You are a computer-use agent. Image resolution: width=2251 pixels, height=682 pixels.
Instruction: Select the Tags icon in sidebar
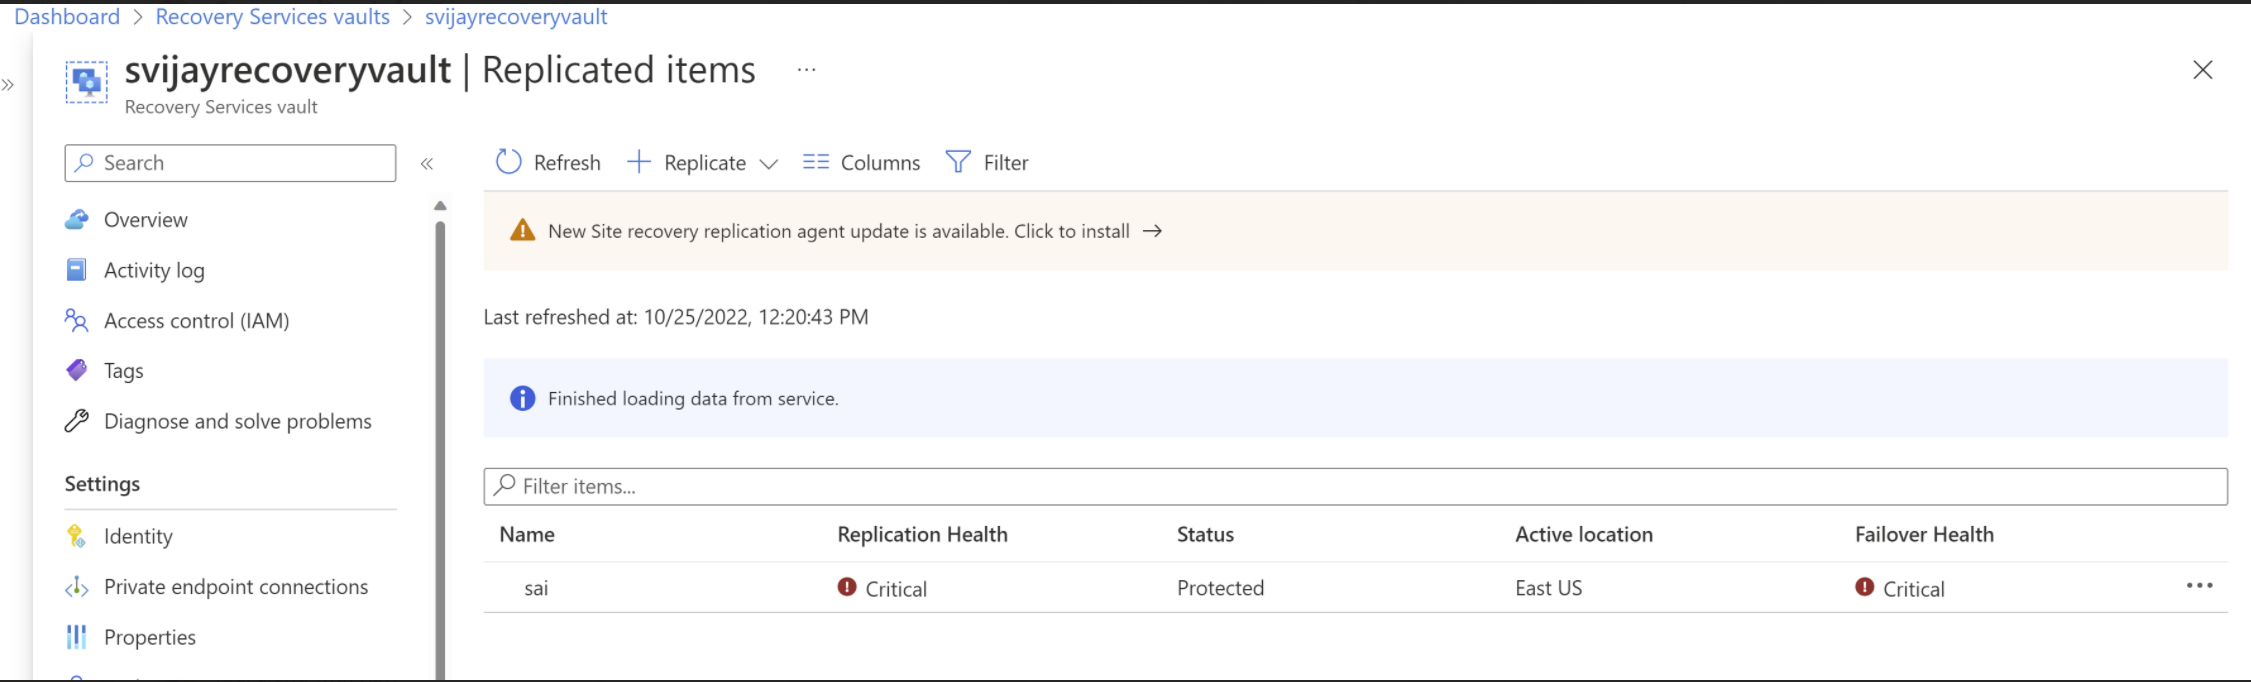pos(77,371)
